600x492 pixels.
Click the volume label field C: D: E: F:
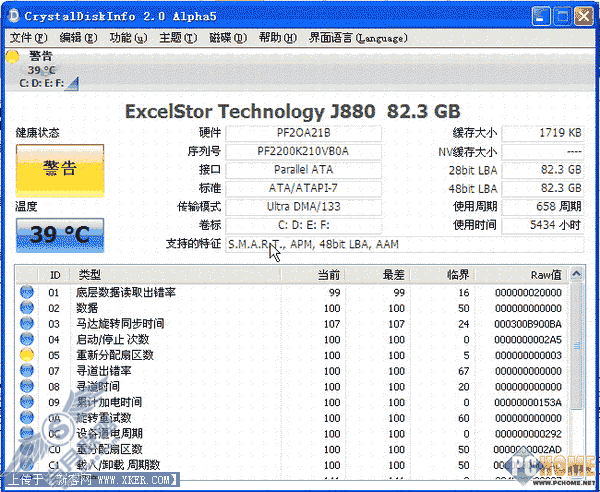click(x=303, y=225)
